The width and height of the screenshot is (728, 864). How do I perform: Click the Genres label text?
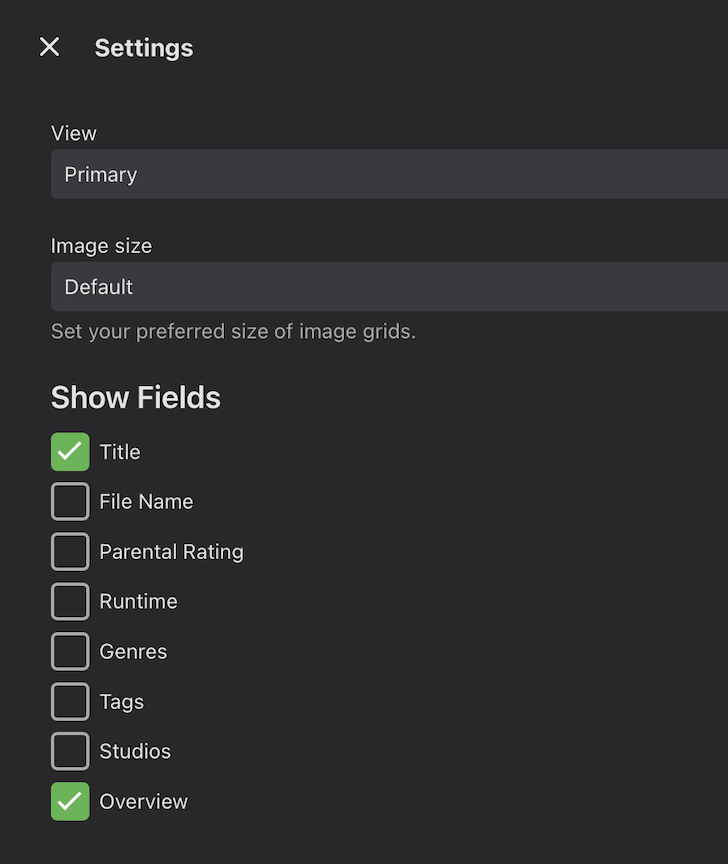click(133, 651)
